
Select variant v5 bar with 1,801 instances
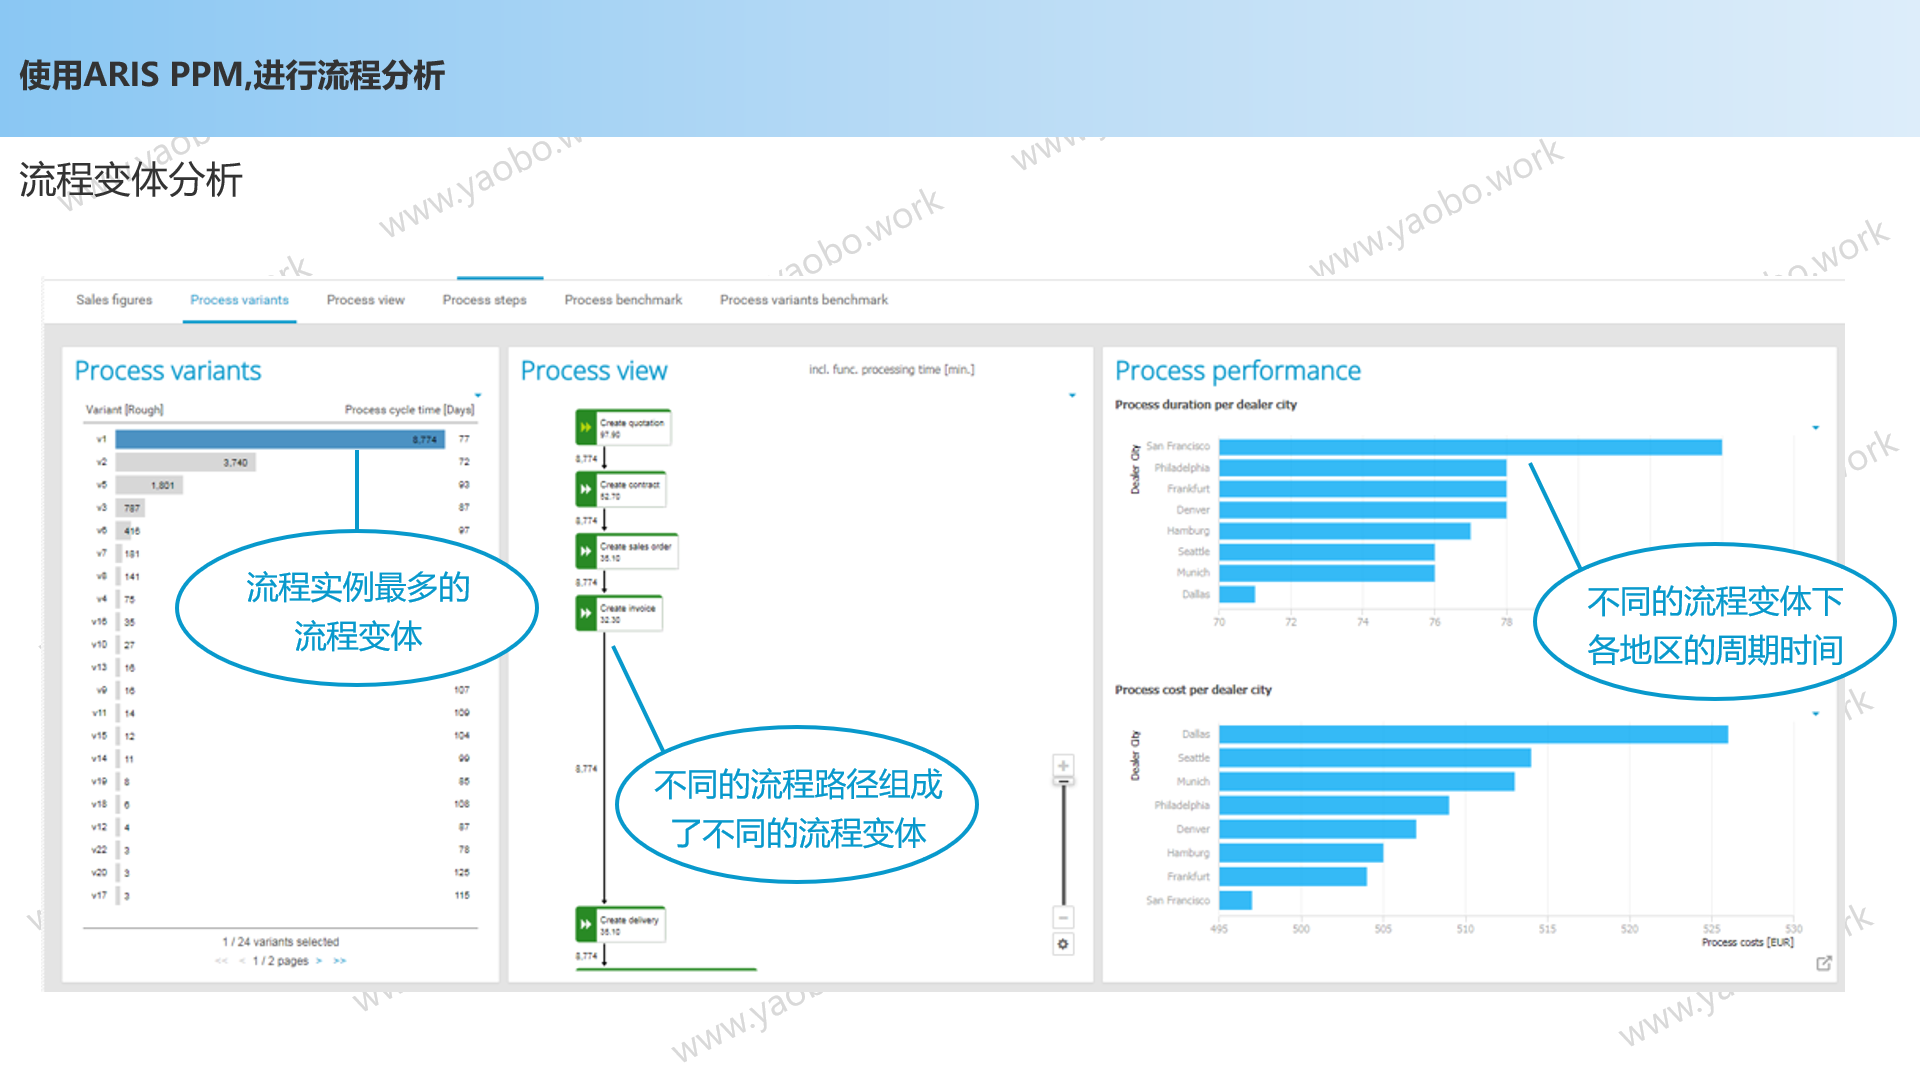click(149, 485)
